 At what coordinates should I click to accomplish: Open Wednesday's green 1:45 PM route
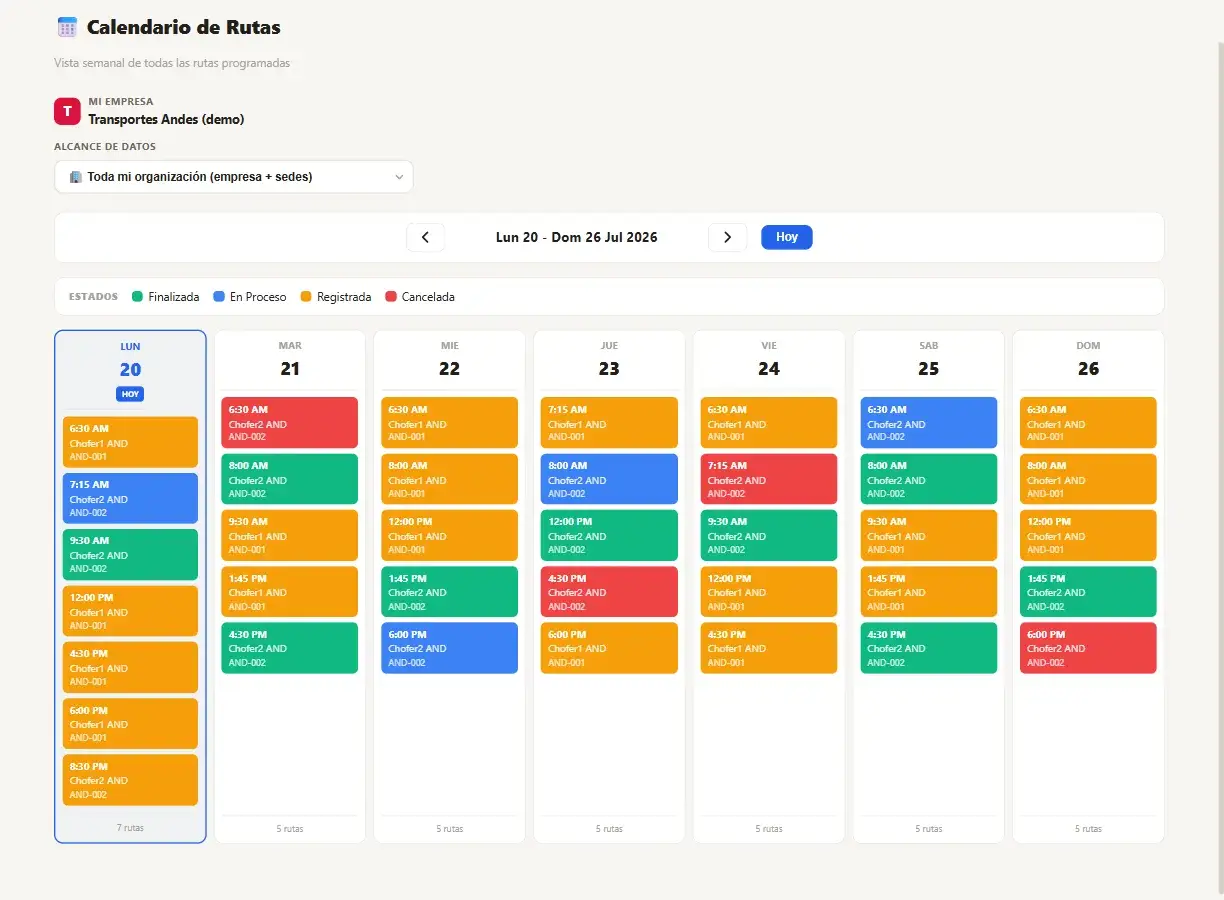point(450,592)
